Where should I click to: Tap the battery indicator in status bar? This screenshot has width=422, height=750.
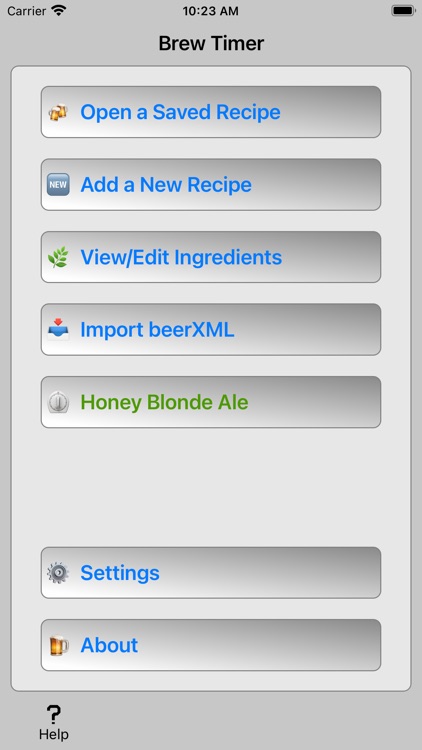(x=403, y=11)
